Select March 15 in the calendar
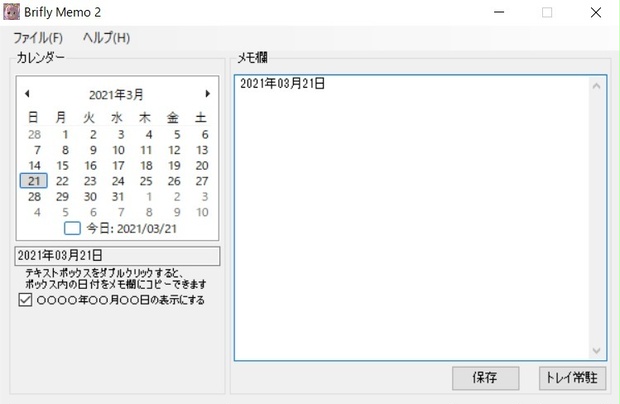 62,166
